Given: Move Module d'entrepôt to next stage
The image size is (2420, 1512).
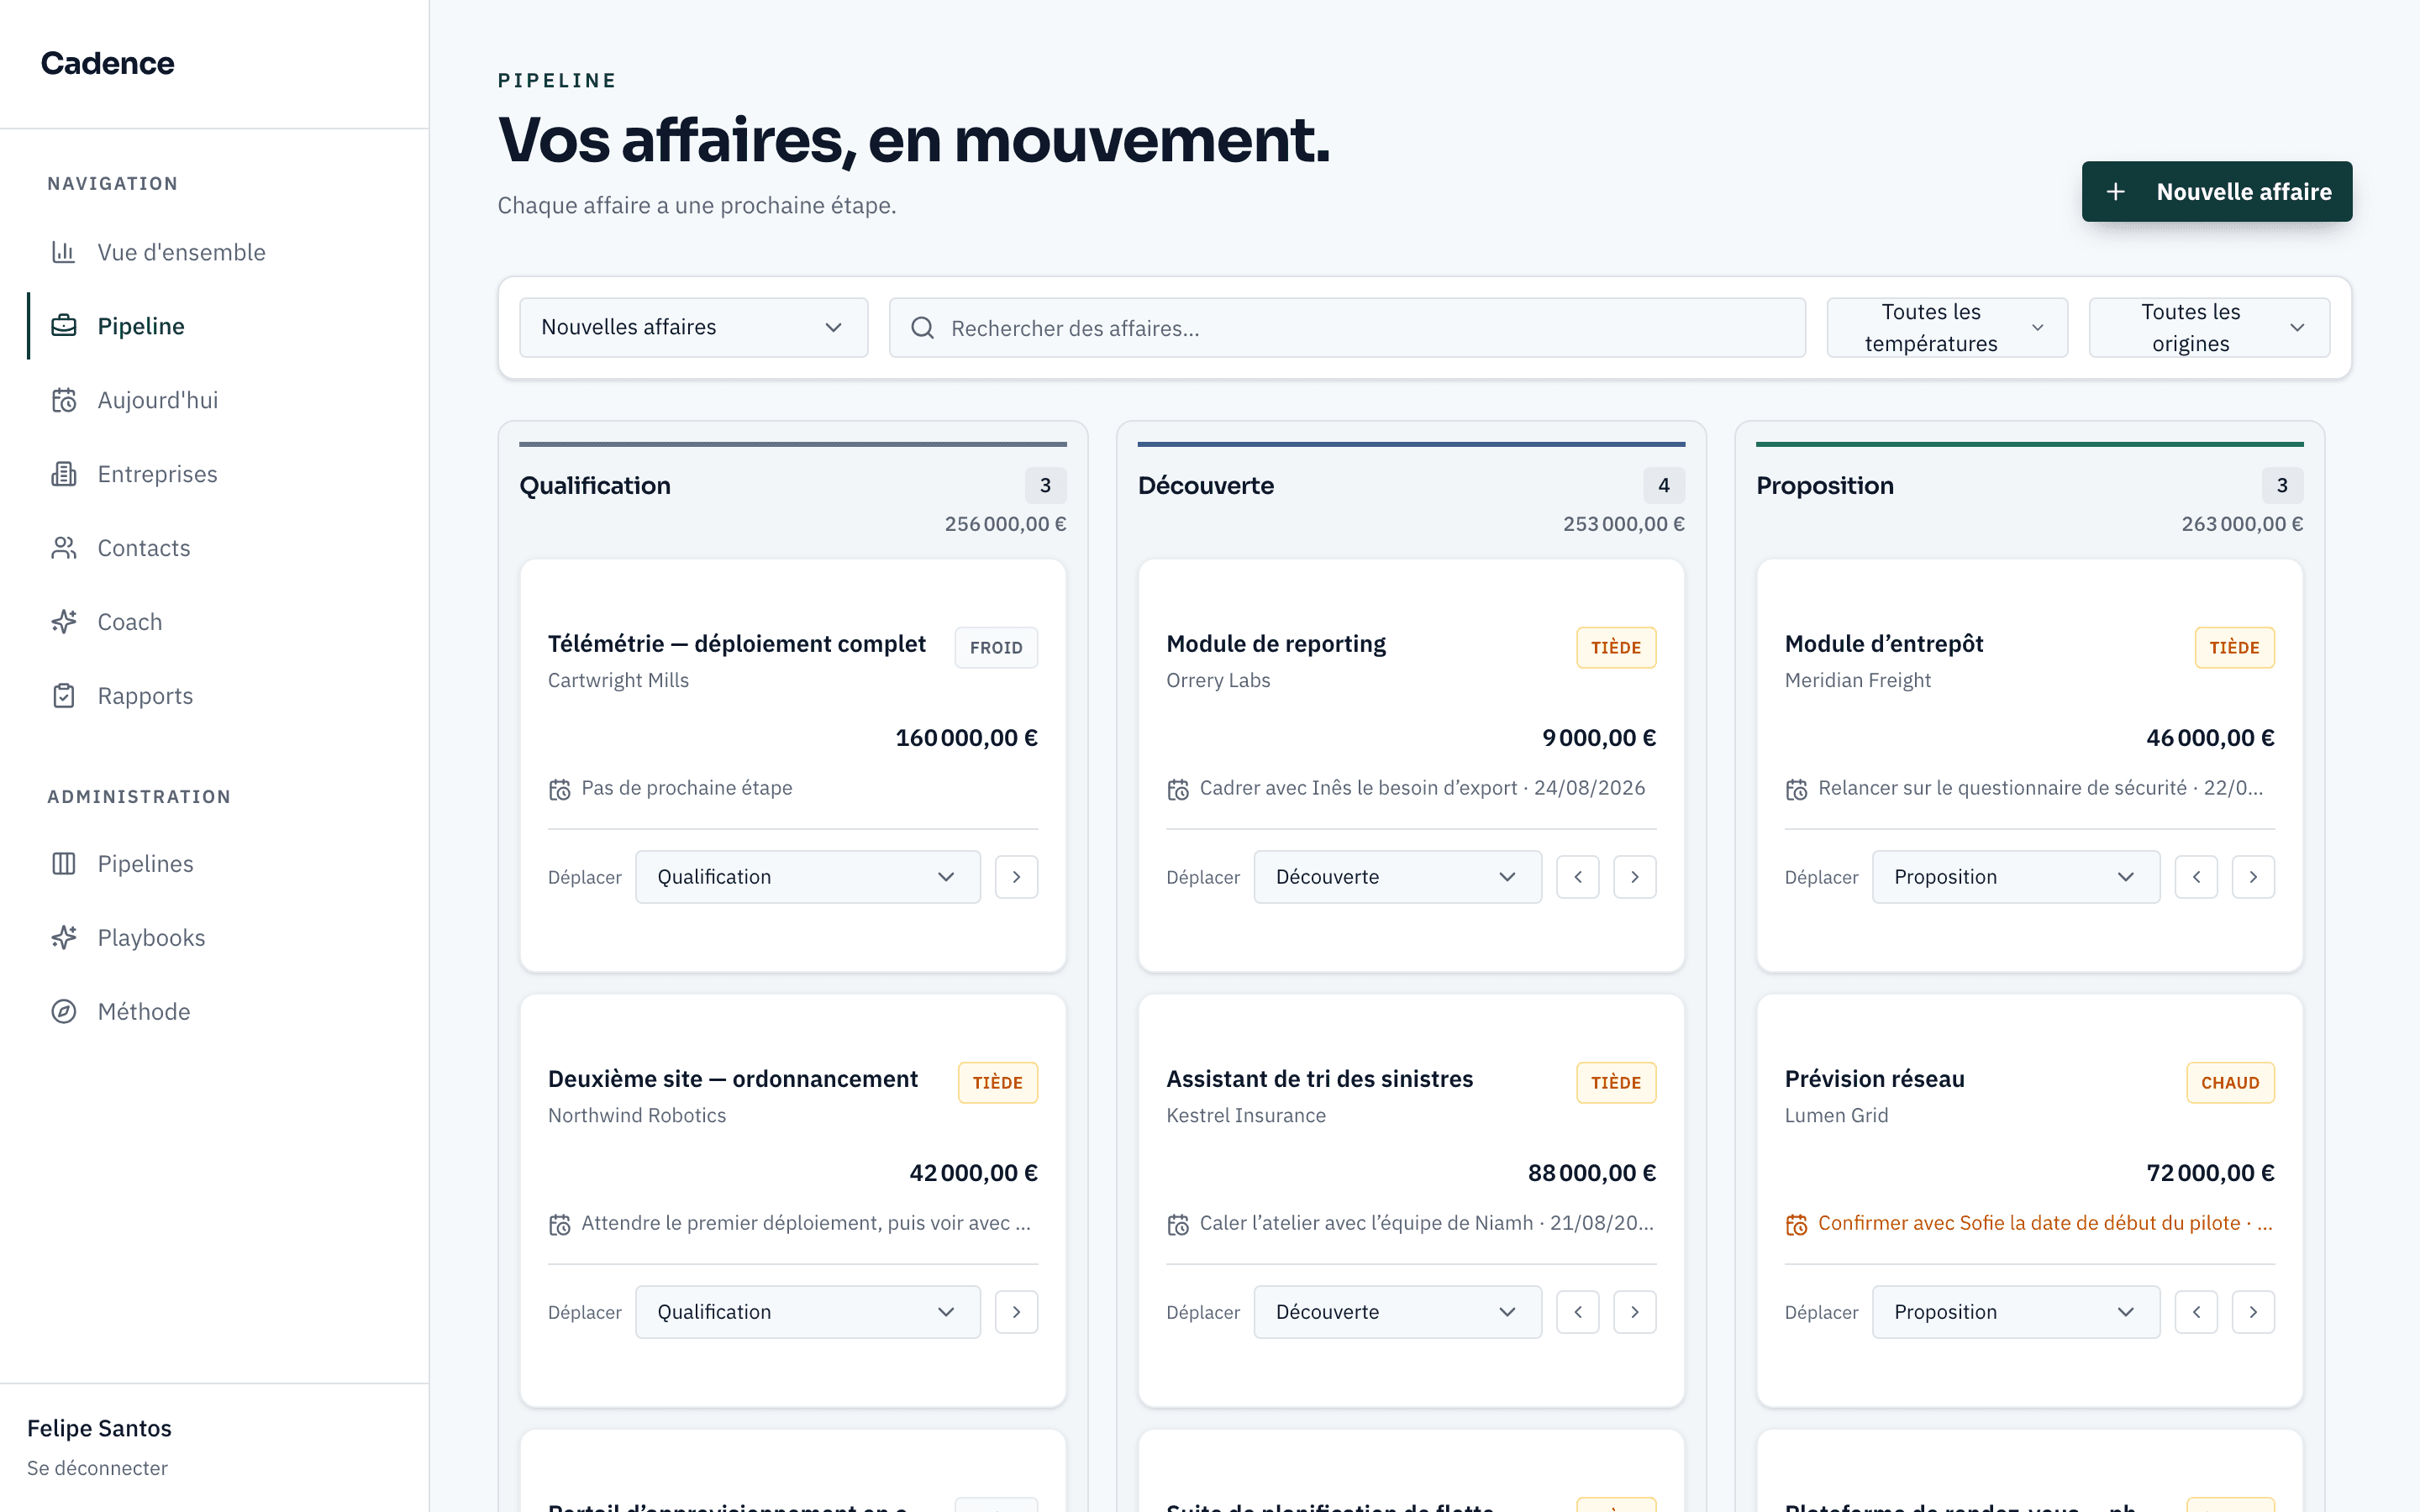Looking at the screenshot, I should coord(2254,877).
